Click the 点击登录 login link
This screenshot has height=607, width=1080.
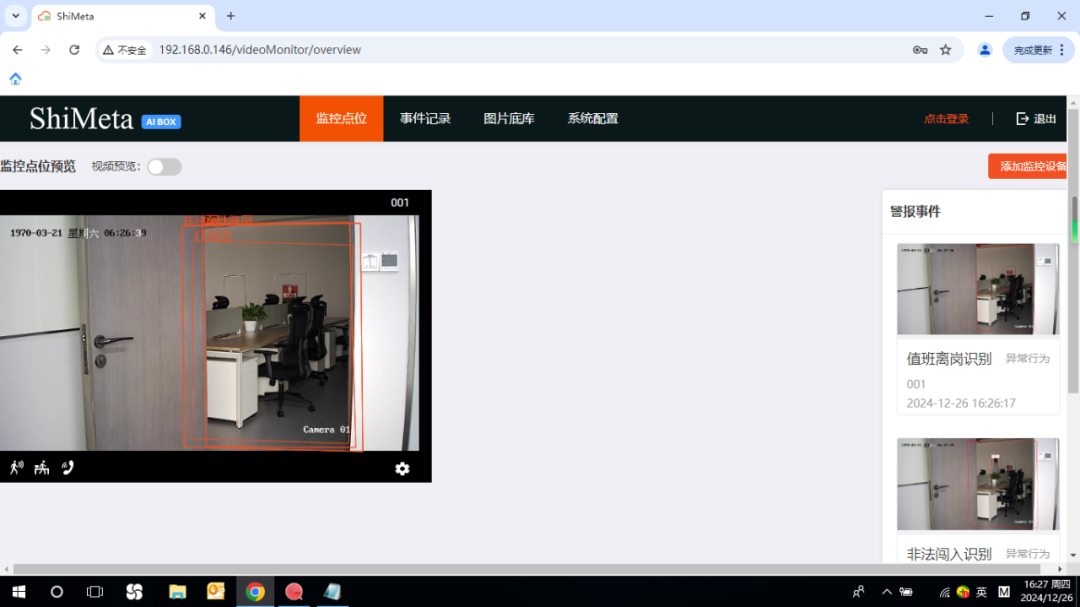(946, 119)
